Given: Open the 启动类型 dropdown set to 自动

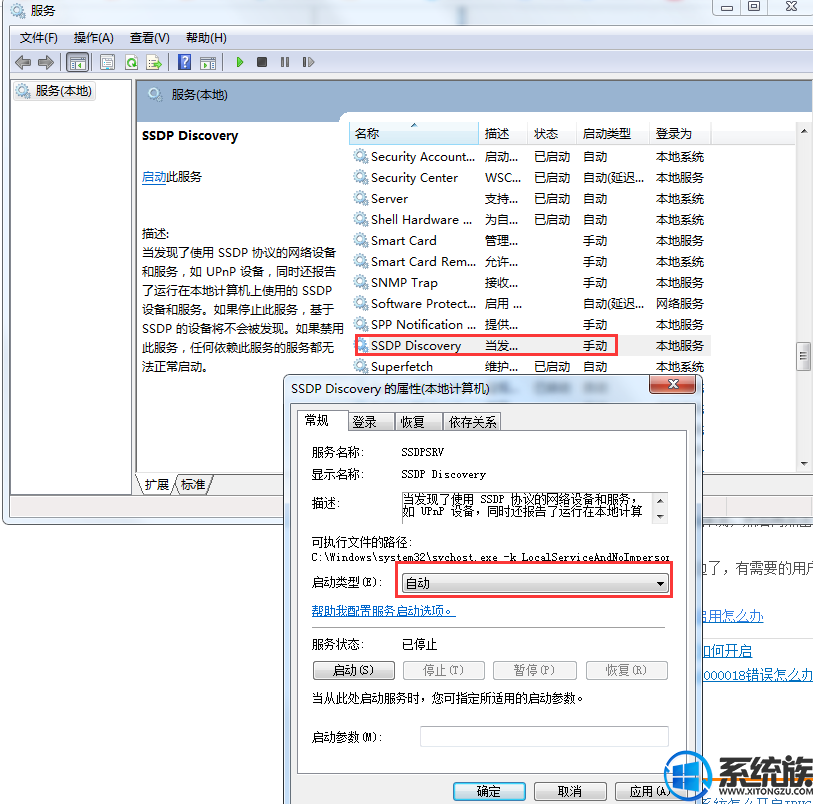Looking at the screenshot, I should (x=534, y=583).
